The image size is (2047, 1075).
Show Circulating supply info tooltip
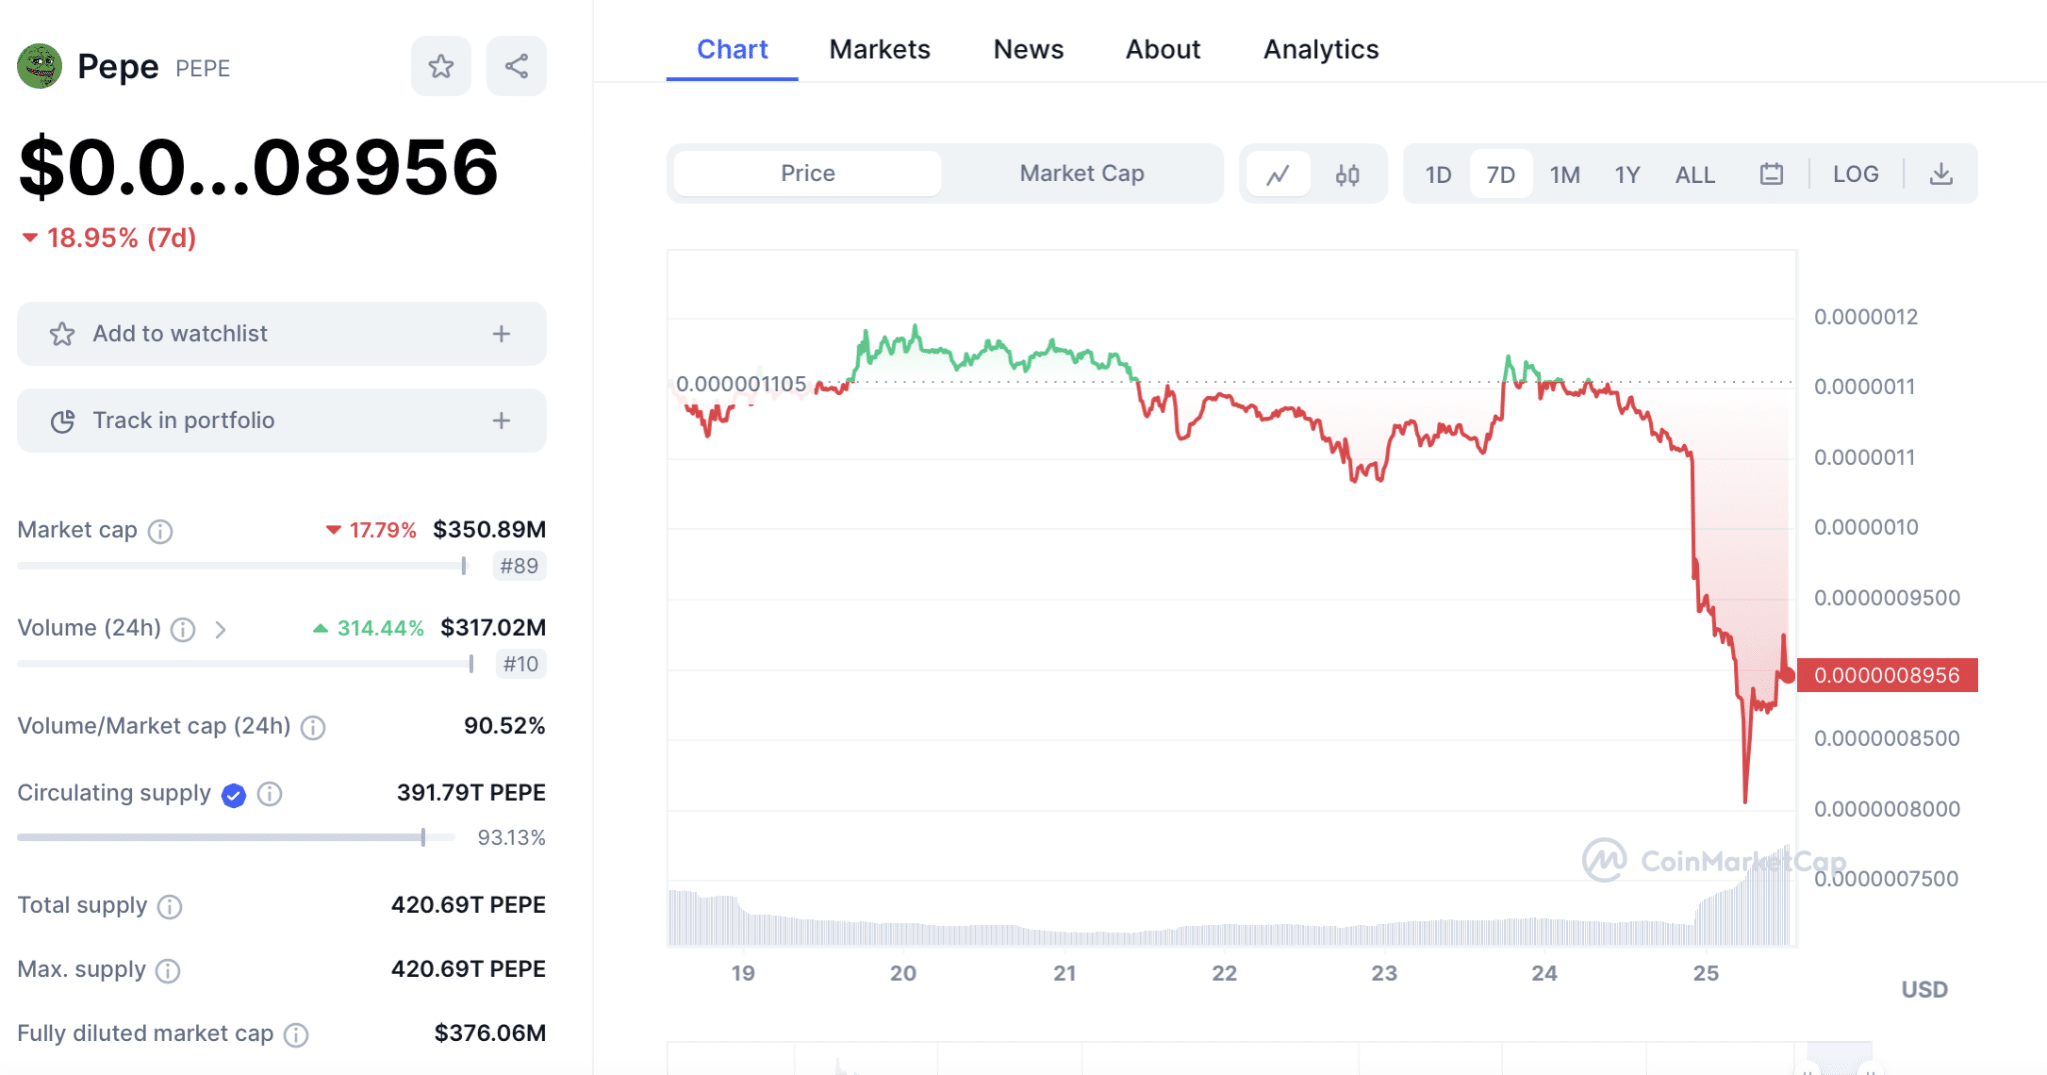click(270, 794)
